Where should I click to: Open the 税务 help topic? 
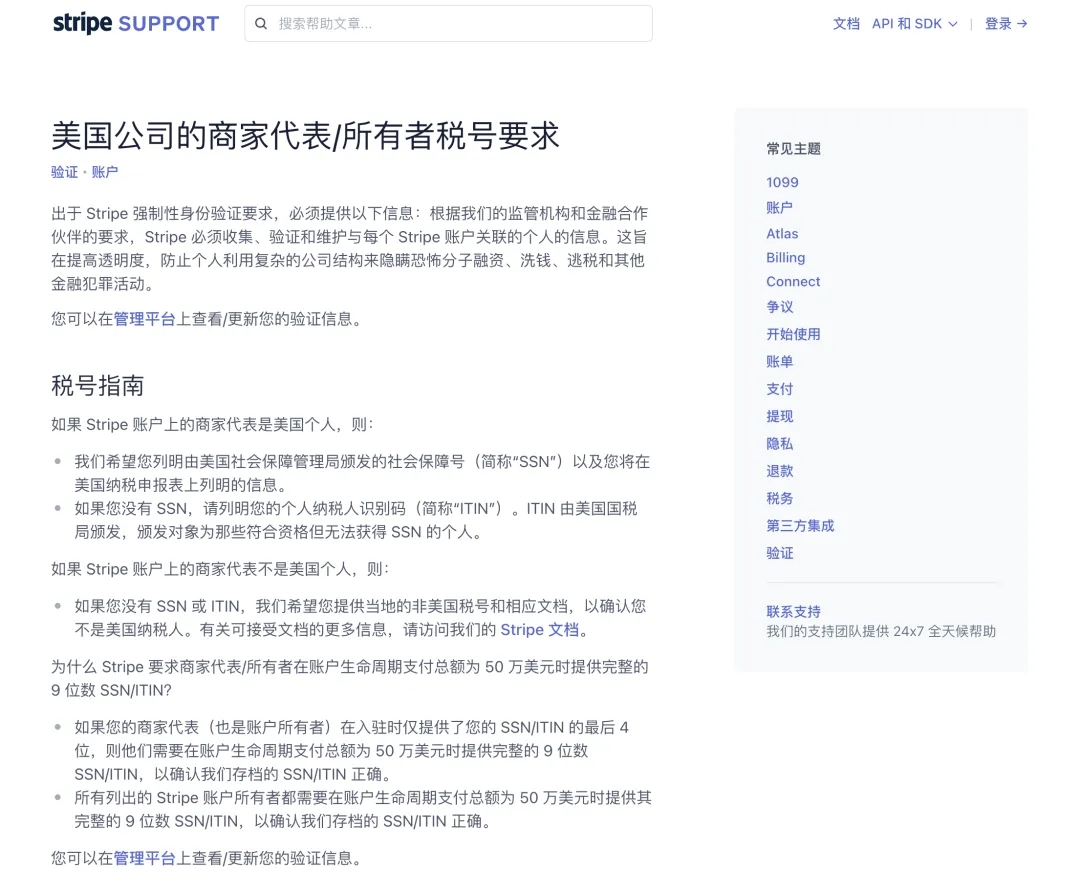(x=779, y=498)
